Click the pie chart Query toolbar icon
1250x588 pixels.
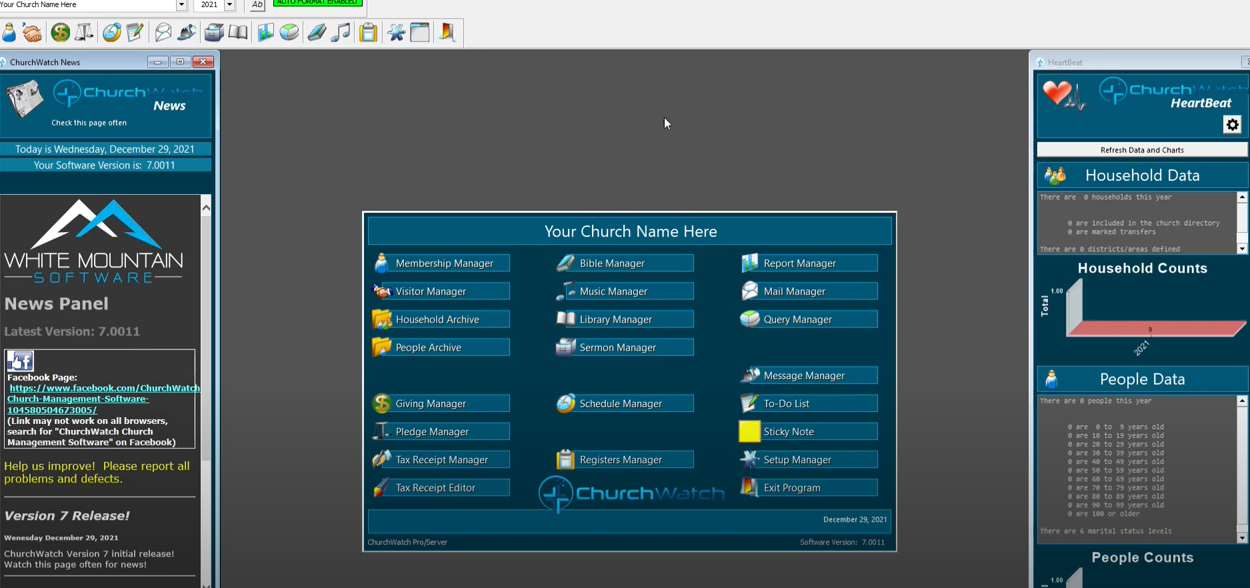[289, 33]
